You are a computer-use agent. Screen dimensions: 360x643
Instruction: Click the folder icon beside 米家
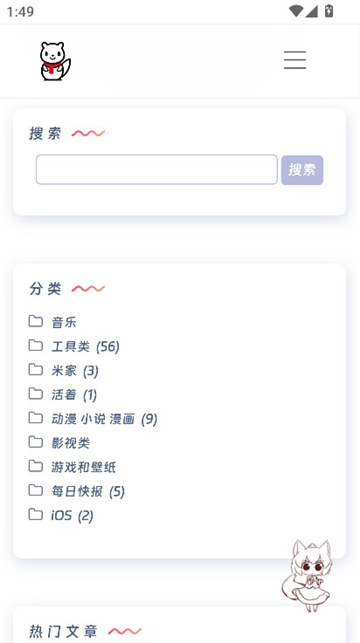36,369
